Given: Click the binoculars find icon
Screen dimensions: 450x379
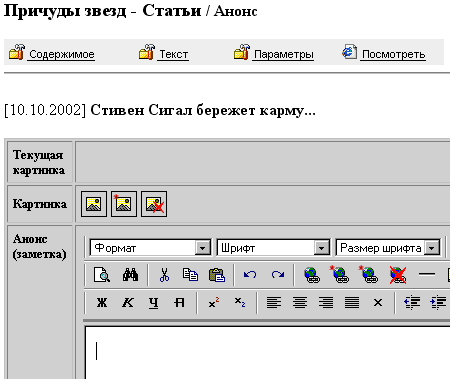Looking at the screenshot, I should click(x=130, y=275).
